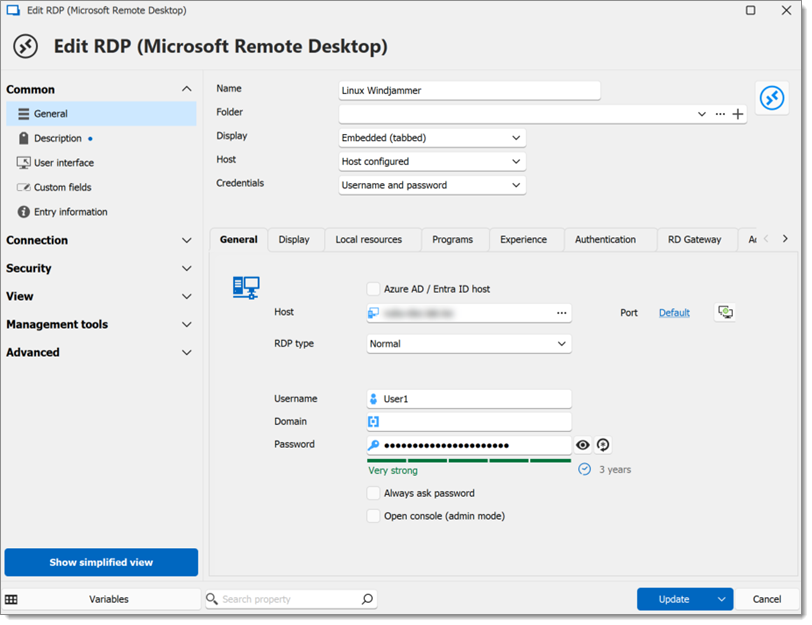Open Entry information section
This screenshot has height=625, width=812.
click(101, 212)
